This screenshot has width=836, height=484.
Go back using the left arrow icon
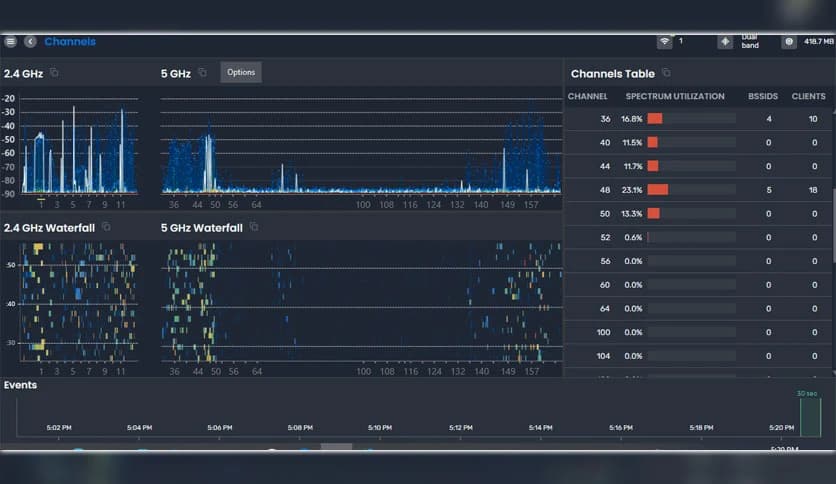30,42
